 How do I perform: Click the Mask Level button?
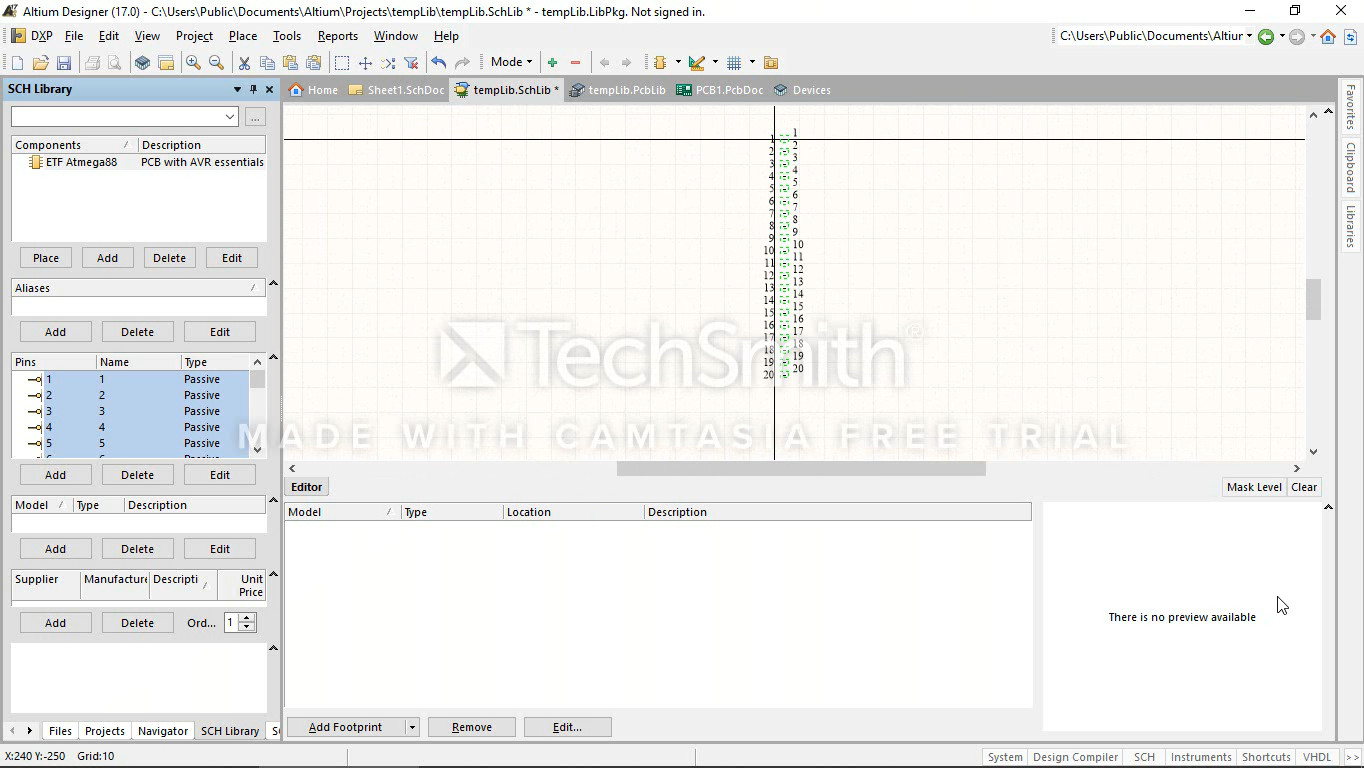pyautogui.click(x=1253, y=487)
